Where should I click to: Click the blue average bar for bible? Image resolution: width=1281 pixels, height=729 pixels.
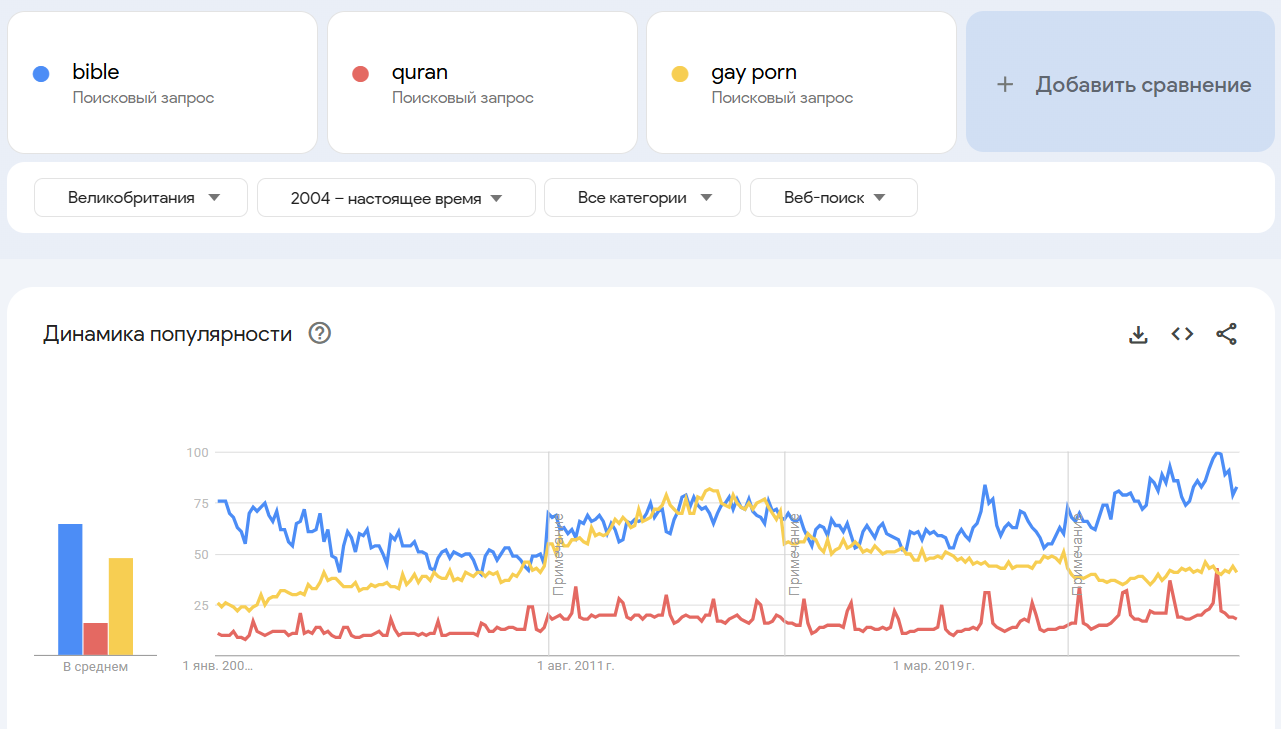(x=70, y=589)
